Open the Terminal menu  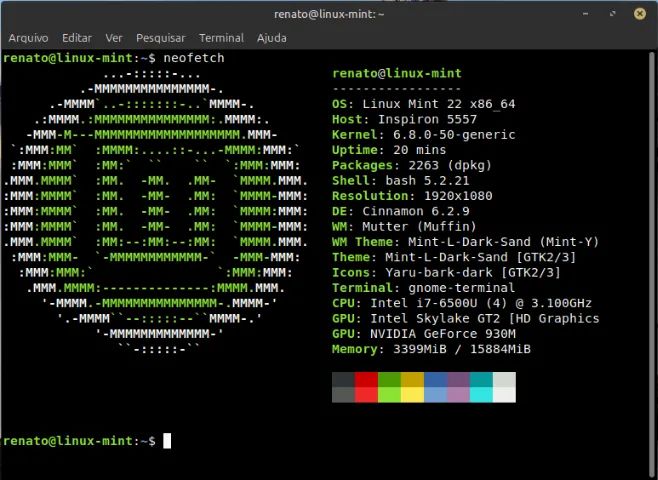[x=221, y=38]
